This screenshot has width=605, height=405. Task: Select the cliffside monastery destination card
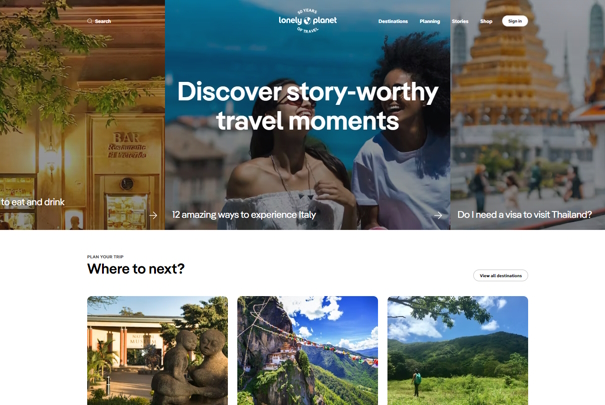coord(308,351)
